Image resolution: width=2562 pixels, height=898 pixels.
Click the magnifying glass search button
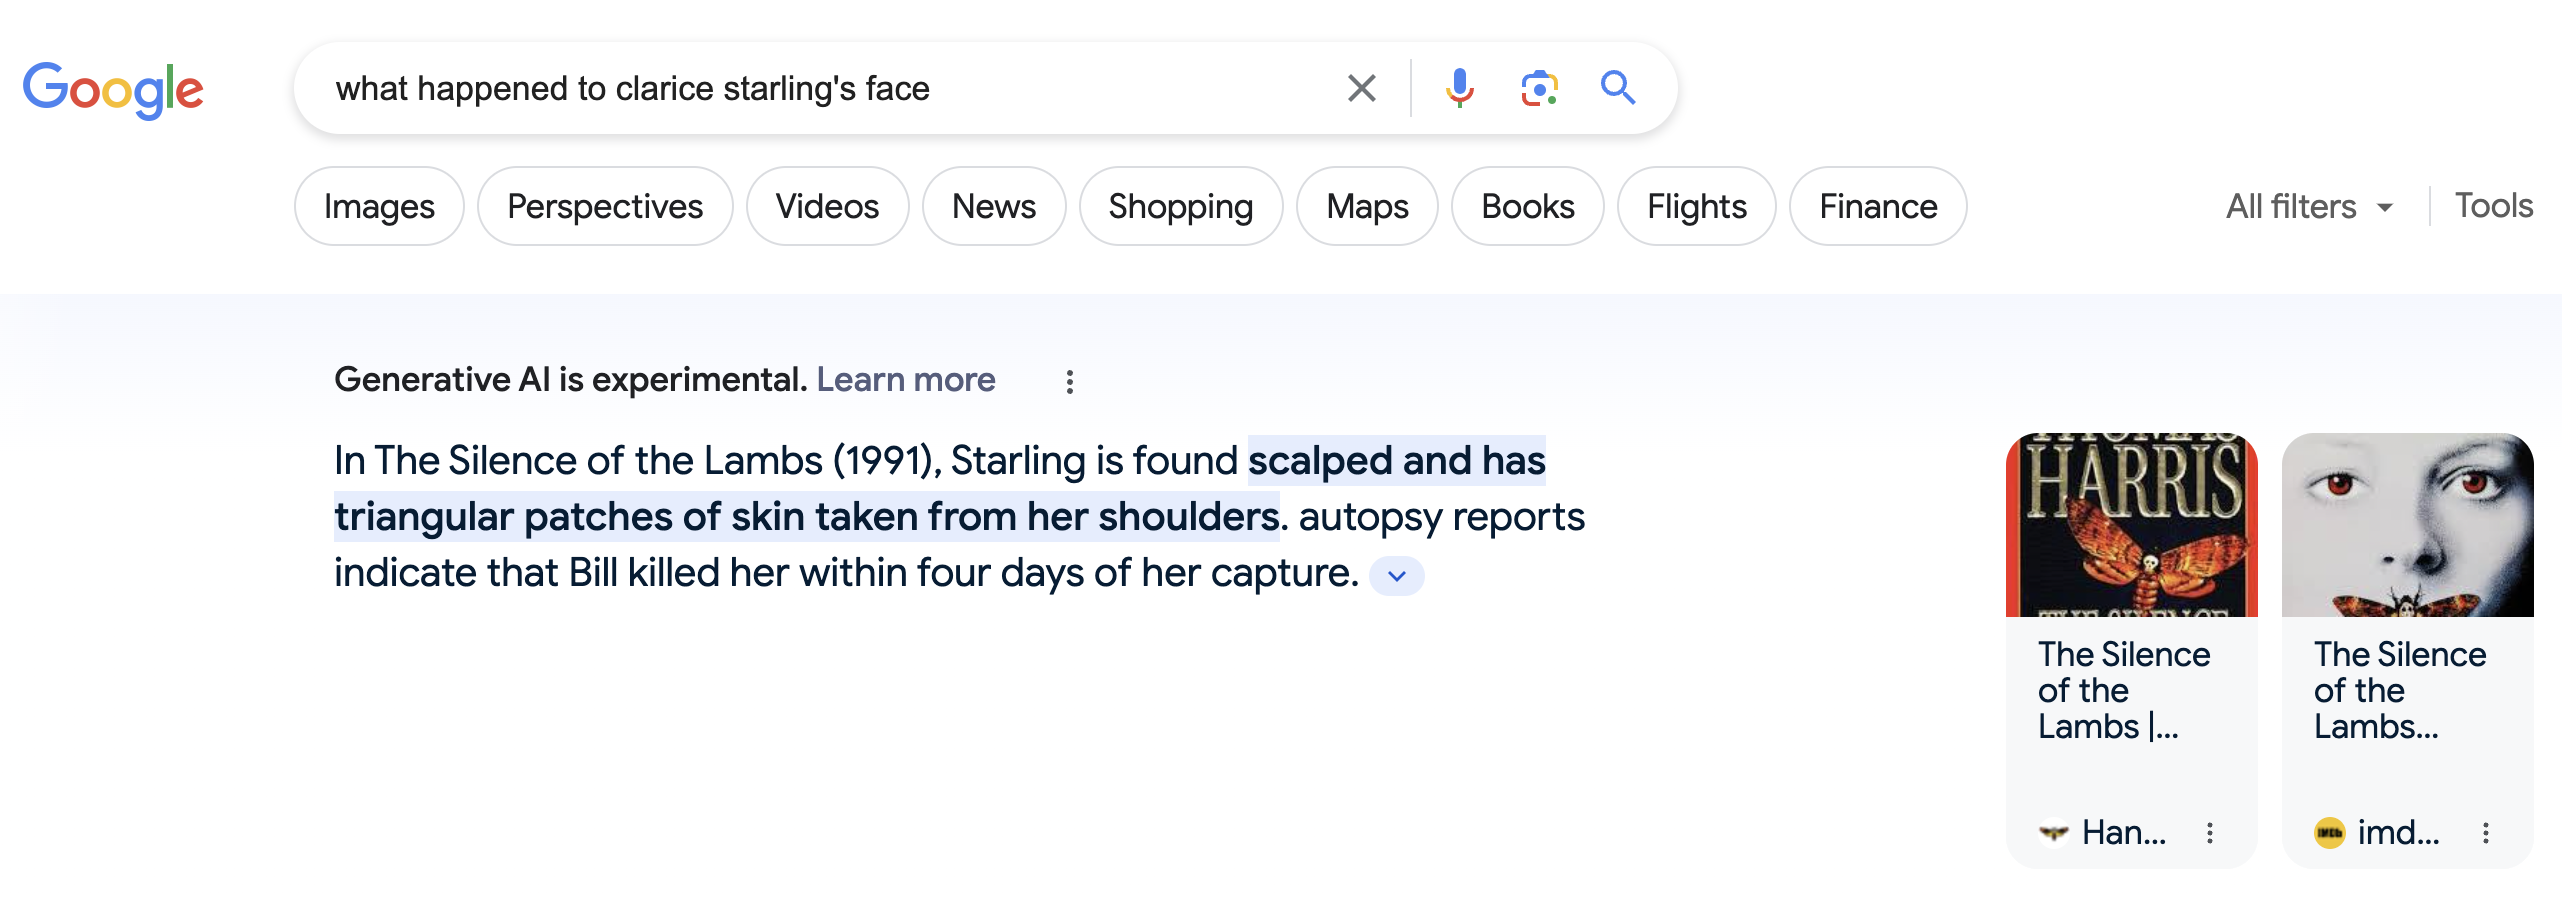(x=1617, y=88)
